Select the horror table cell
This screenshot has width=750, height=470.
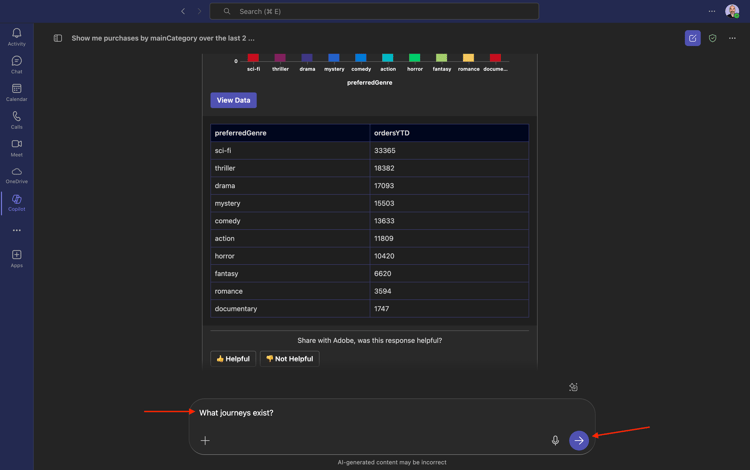click(x=290, y=256)
